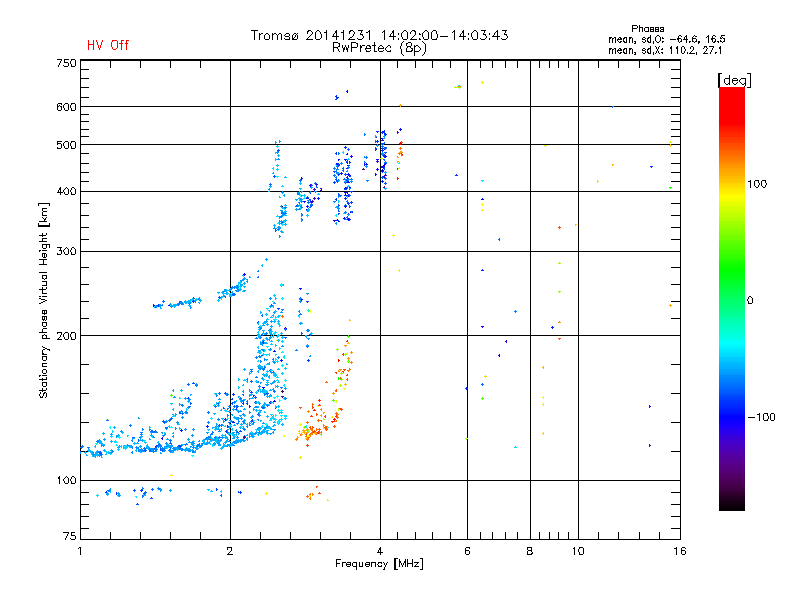This screenshot has width=800, height=600.
Task: Click the x-axis label "6"
Action: pos(467,551)
